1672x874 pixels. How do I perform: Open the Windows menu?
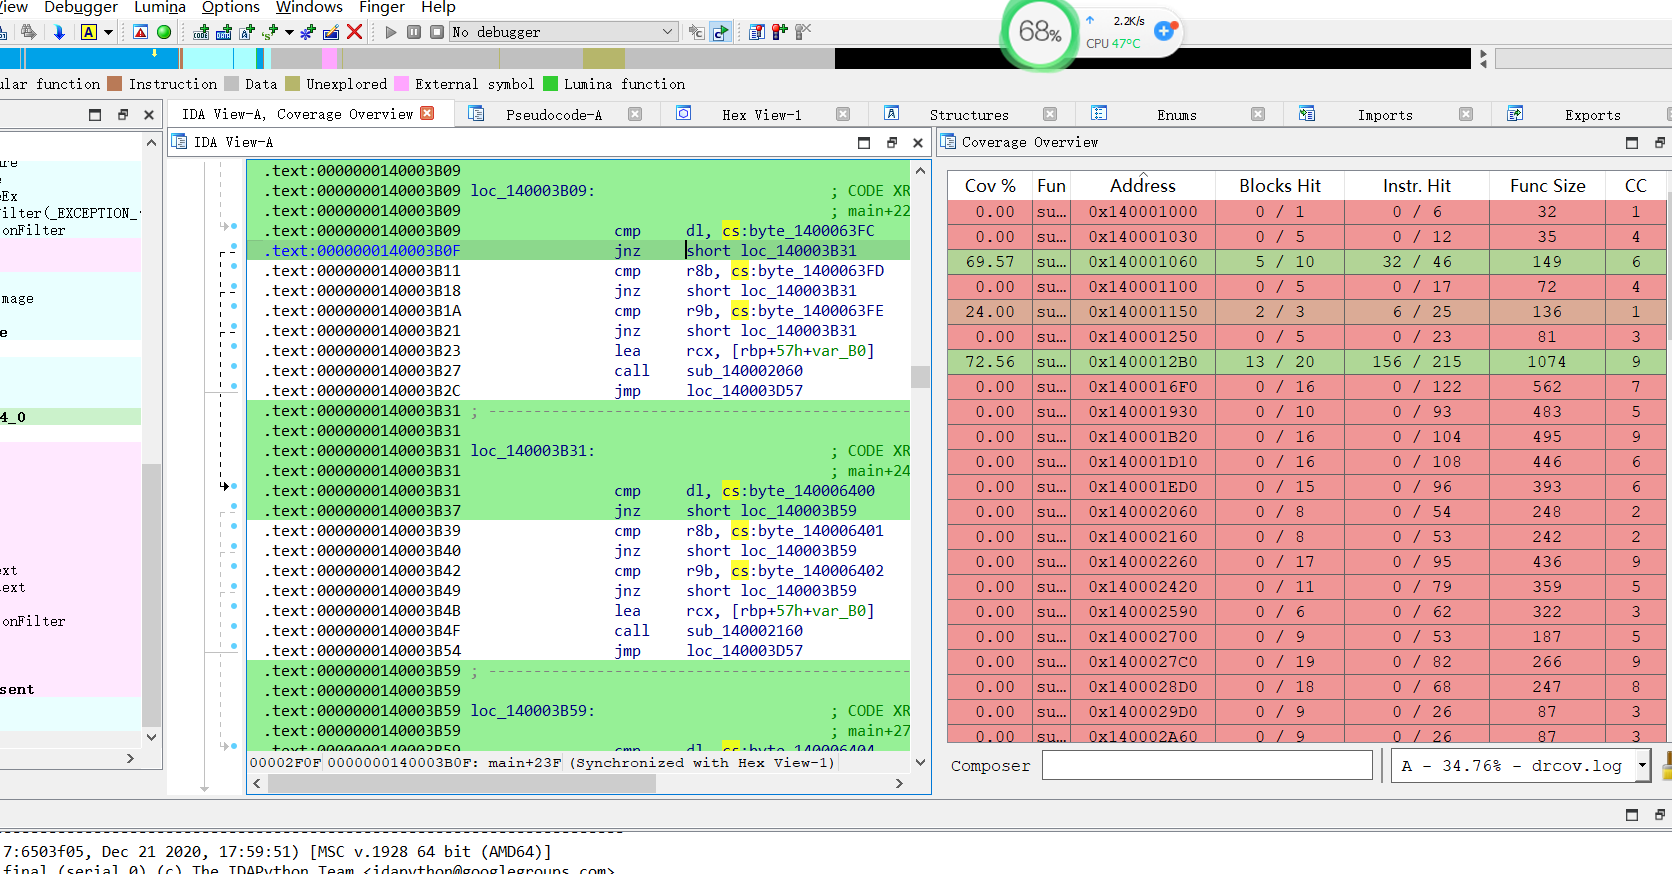pos(309,7)
